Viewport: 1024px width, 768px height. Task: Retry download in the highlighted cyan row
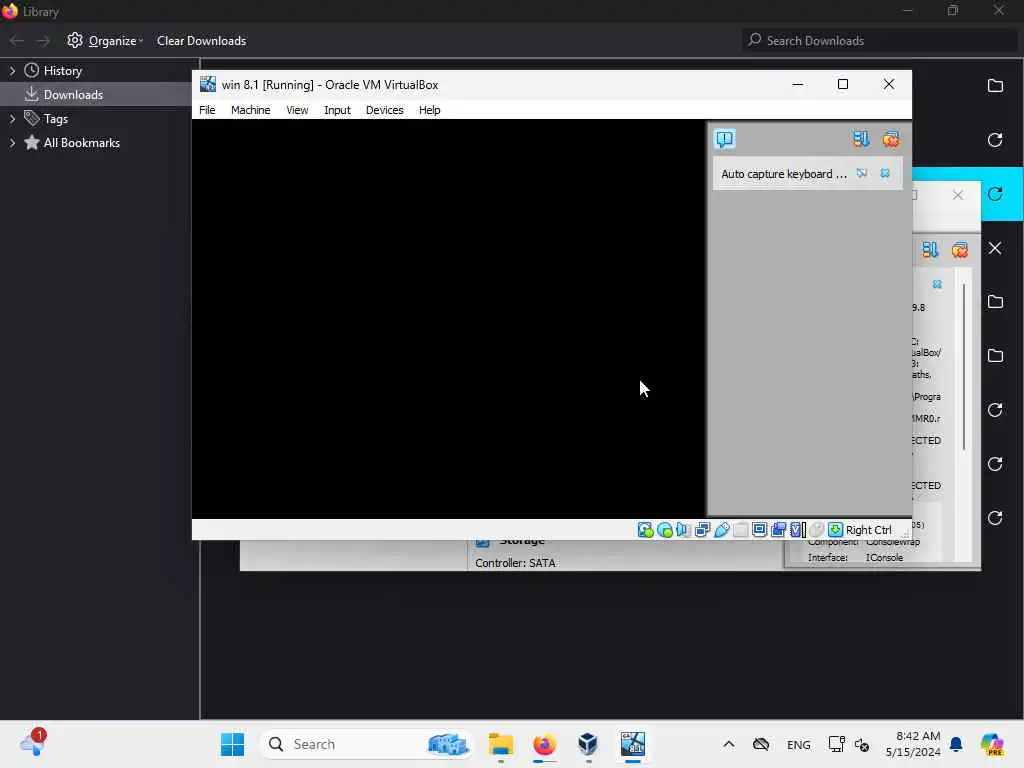[x=995, y=194]
